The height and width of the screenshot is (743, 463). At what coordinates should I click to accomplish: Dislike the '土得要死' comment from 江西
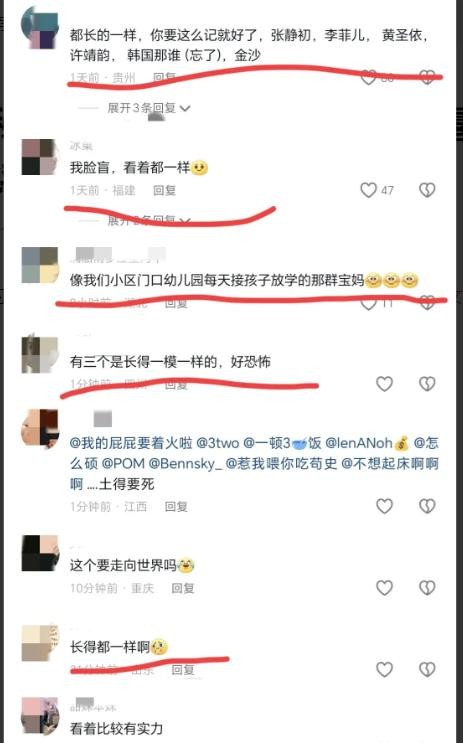tap(427, 506)
